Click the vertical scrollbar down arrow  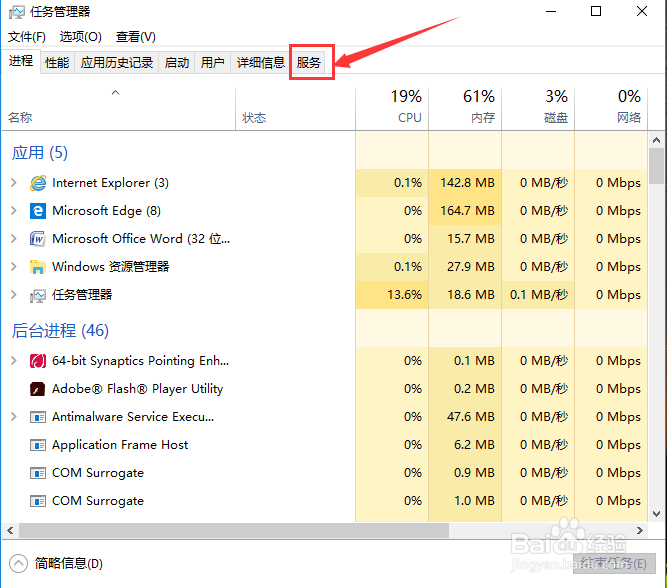tap(656, 514)
